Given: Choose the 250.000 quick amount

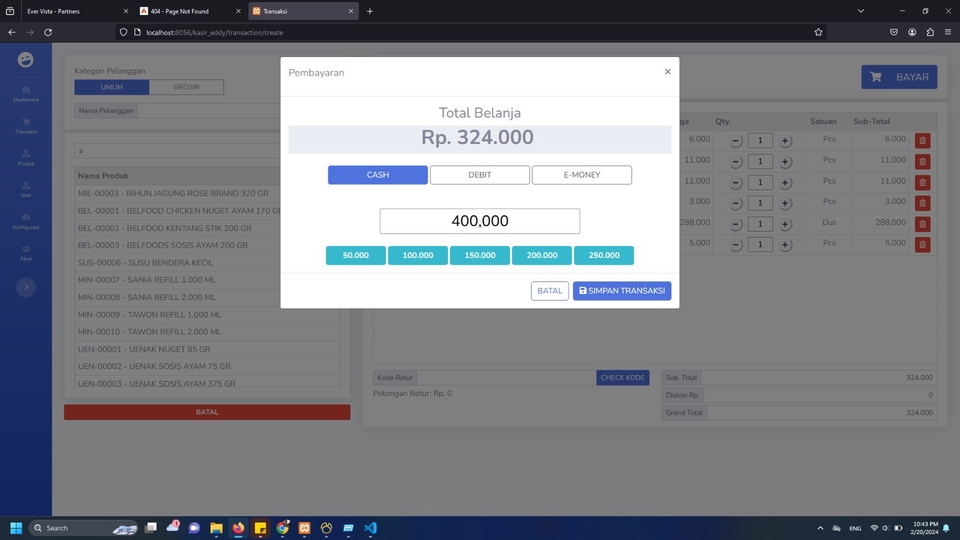Looking at the screenshot, I should (x=604, y=255).
